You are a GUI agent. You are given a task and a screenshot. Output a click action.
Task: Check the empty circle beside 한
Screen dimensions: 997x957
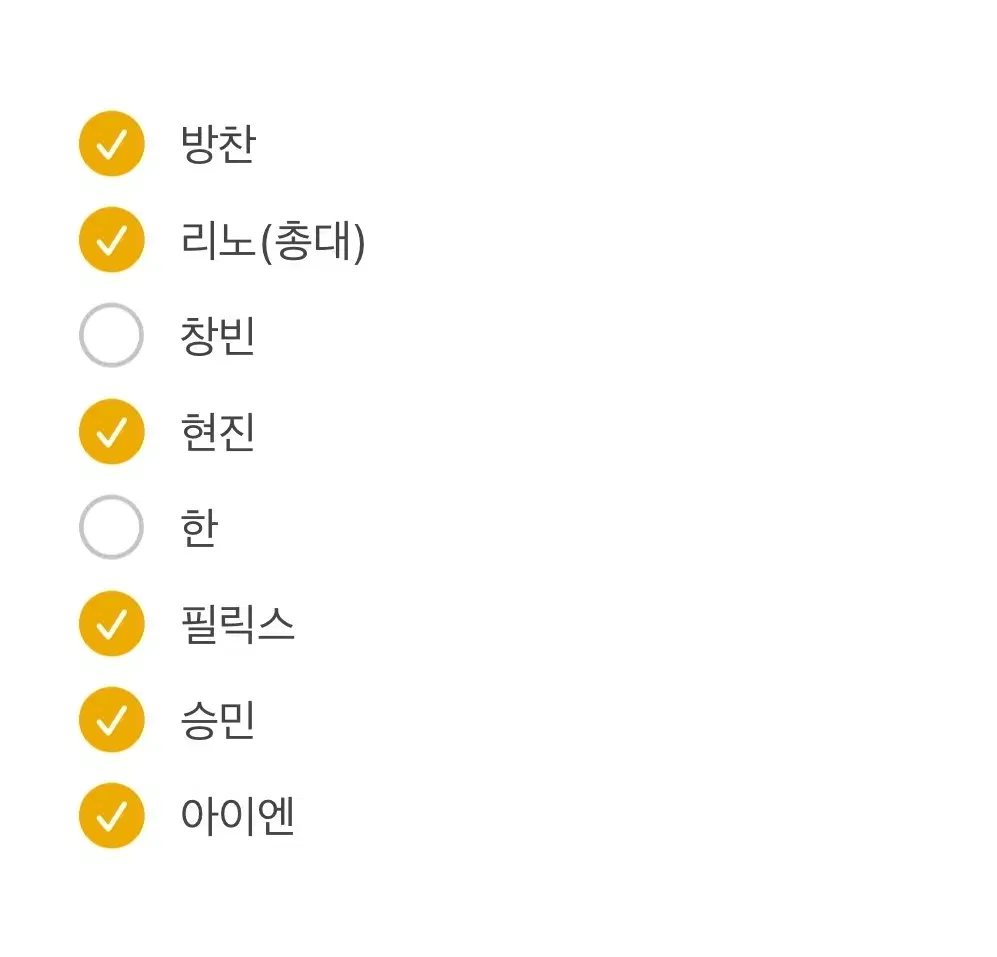111,527
